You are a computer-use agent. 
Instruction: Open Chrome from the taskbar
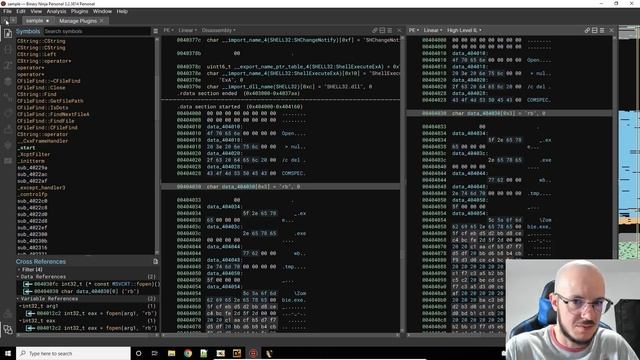pos(188,353)
